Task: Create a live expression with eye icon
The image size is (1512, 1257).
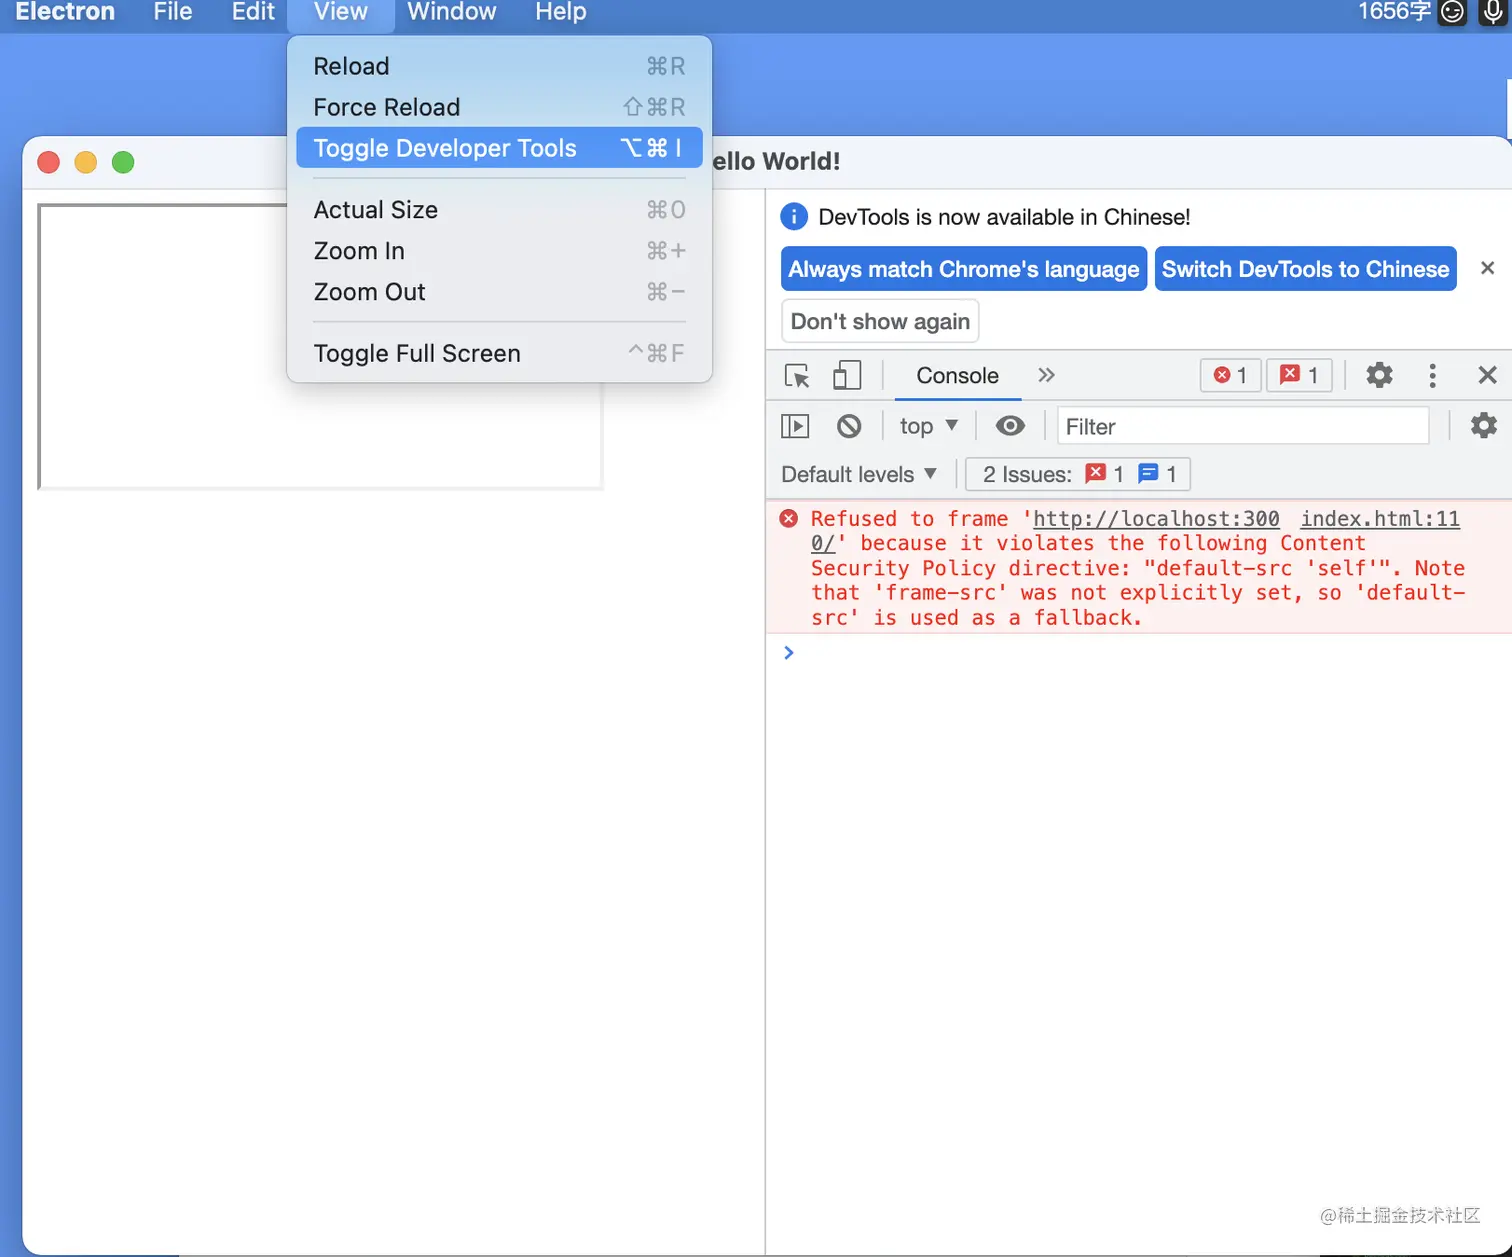Action: [1010, 426]
